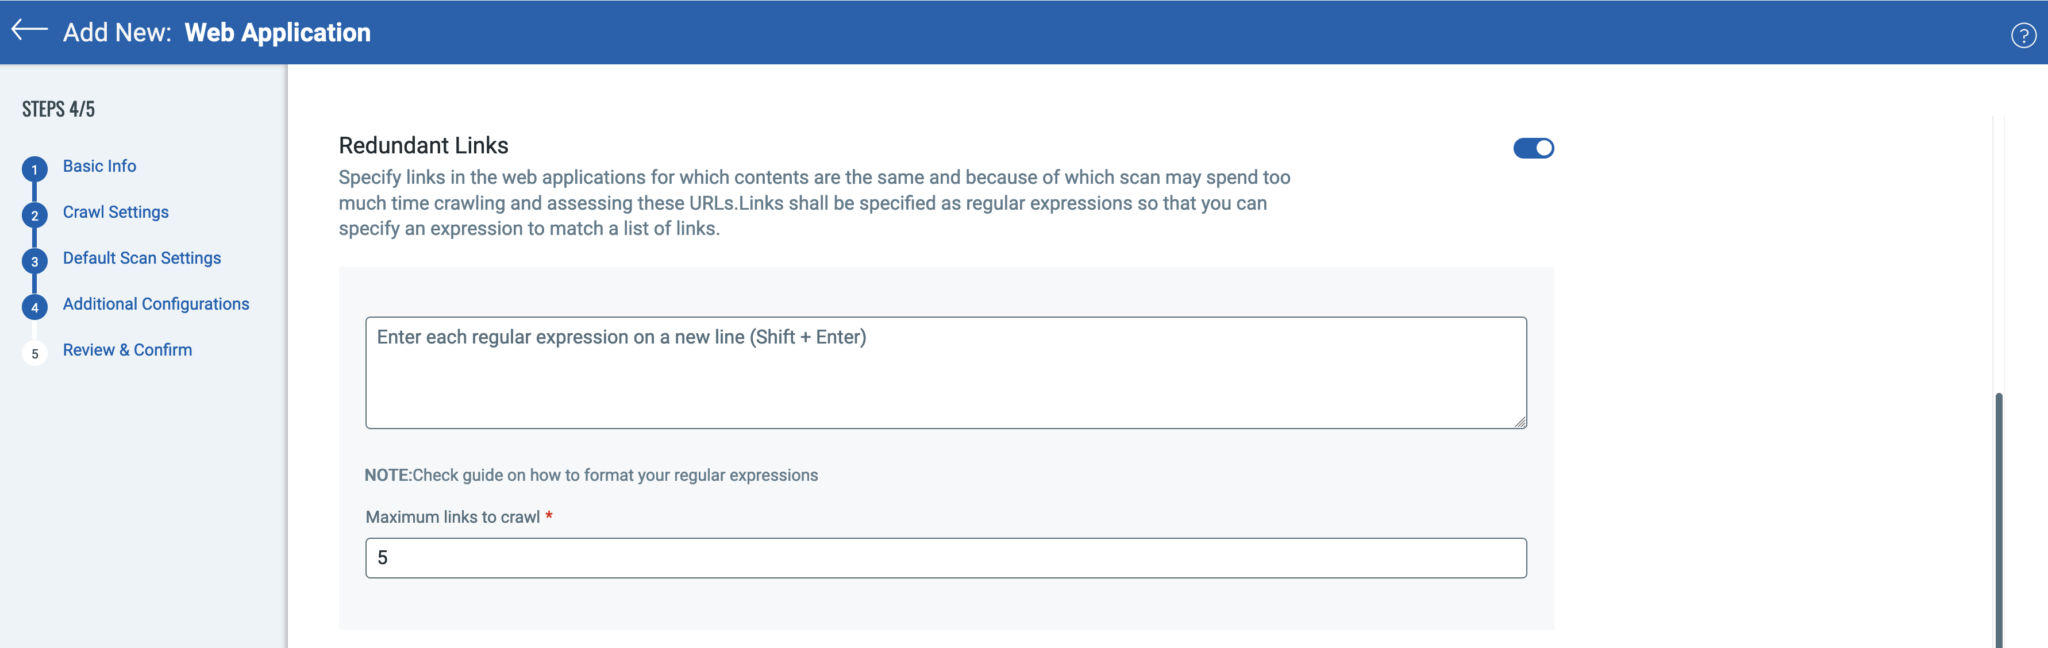Click the Redundant Links section heading
Viewport: 2048px width, 648px height.
423,146
